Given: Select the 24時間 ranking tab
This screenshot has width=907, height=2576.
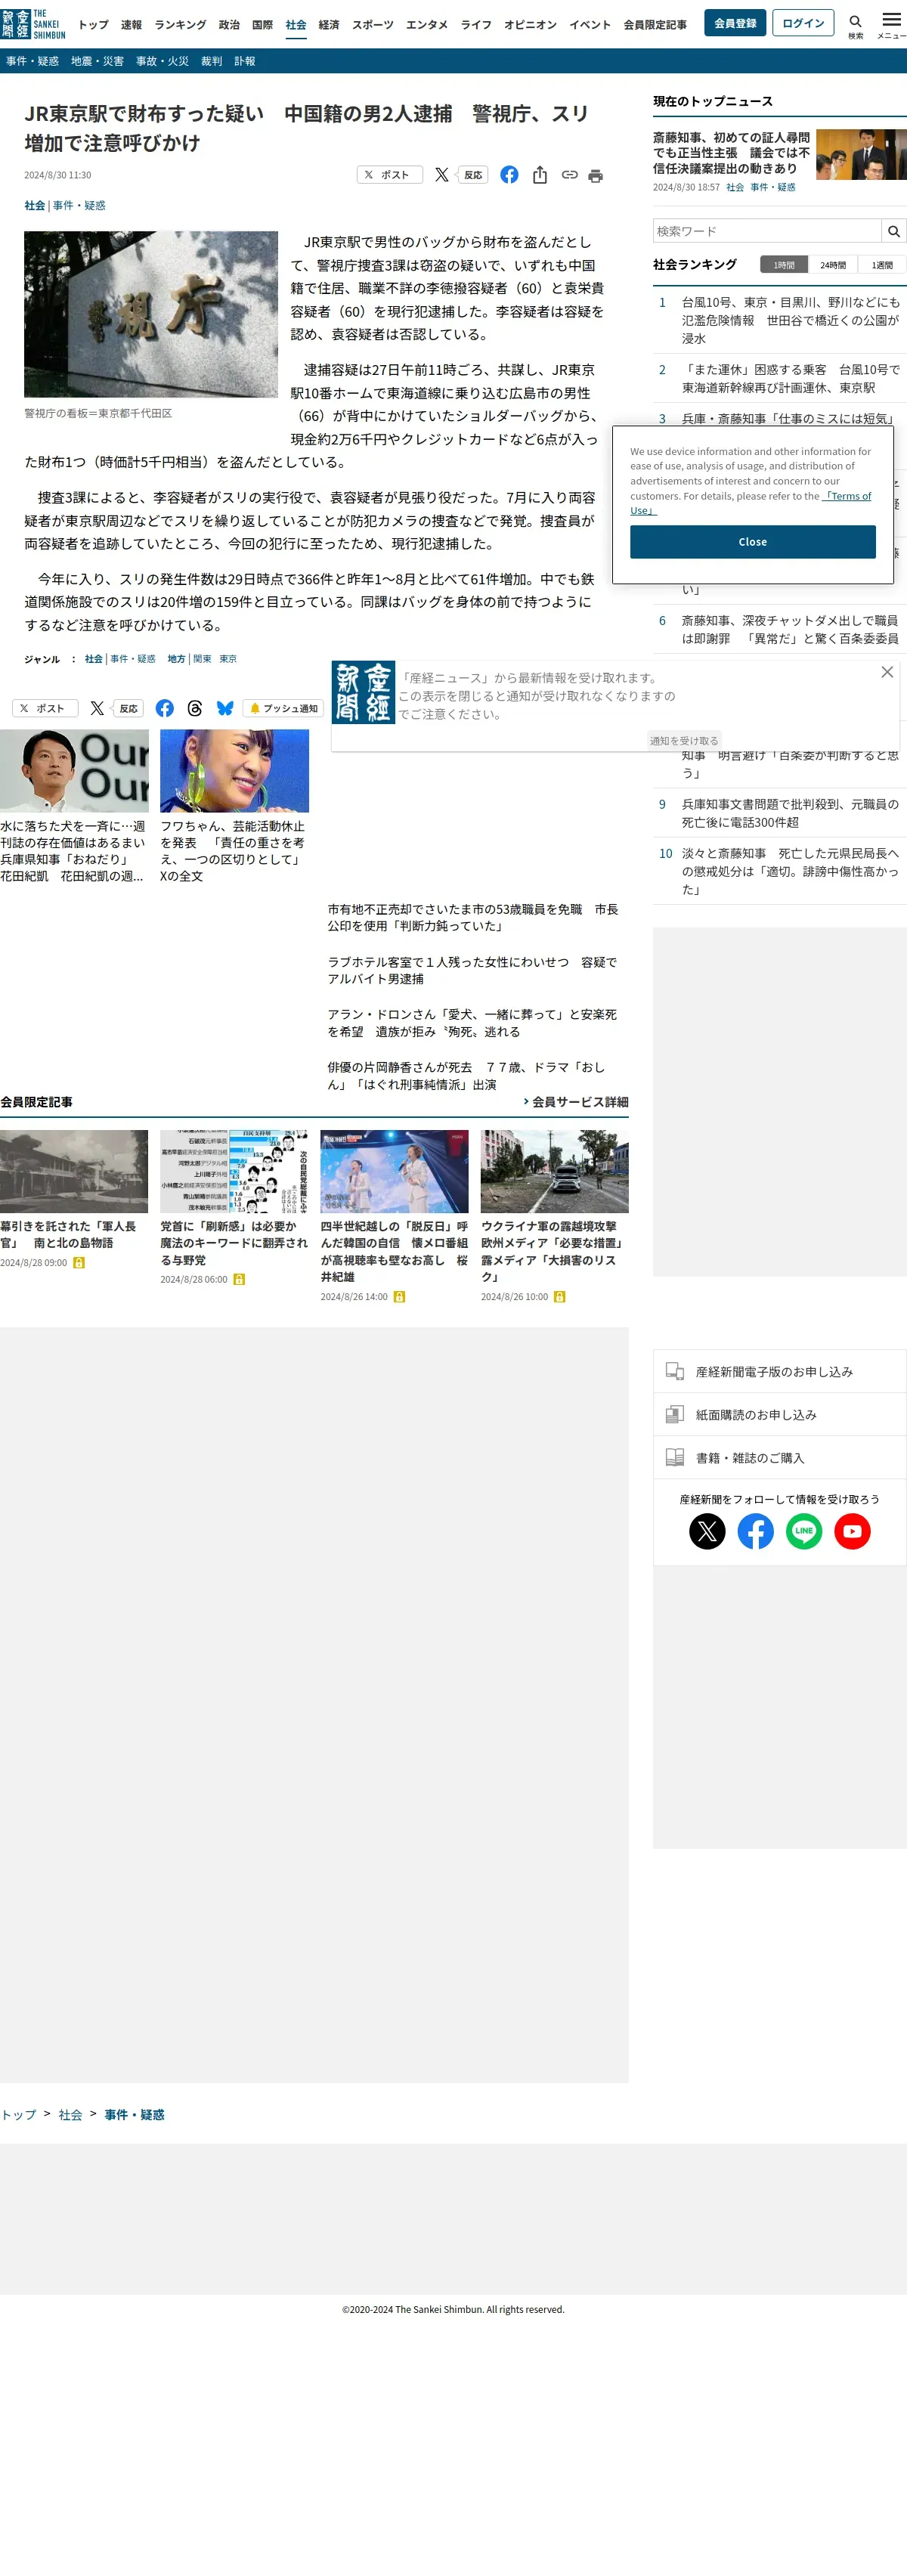Looking at the screenshot, I should [833, 265].
